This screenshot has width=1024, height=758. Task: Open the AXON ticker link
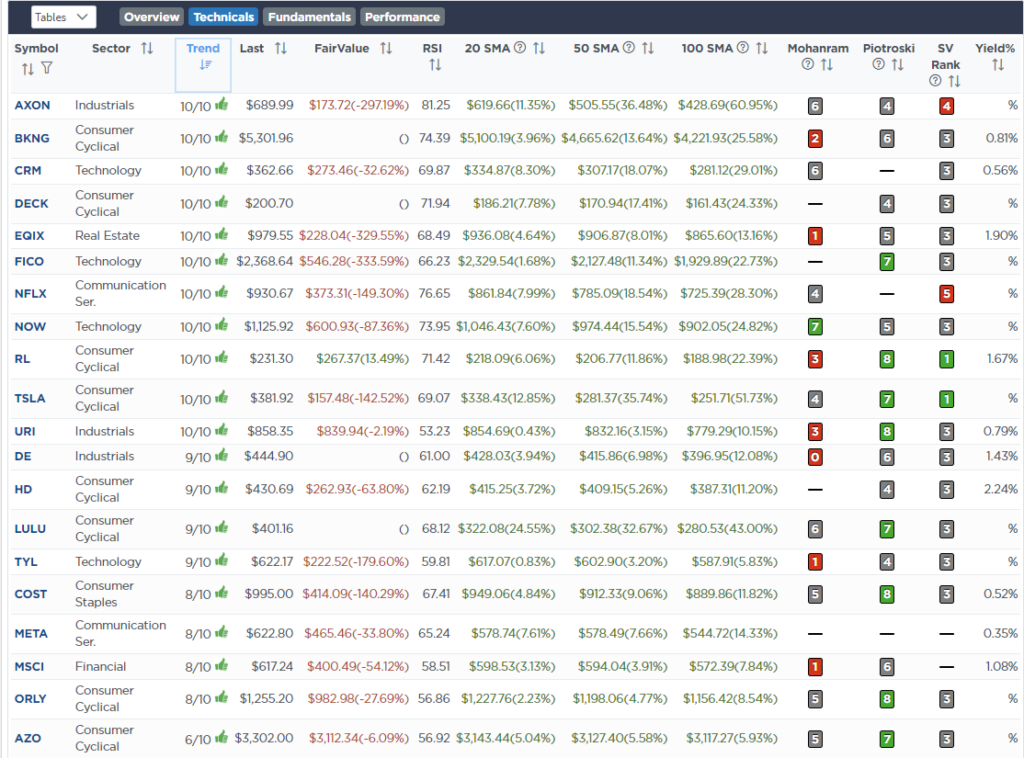32,105
